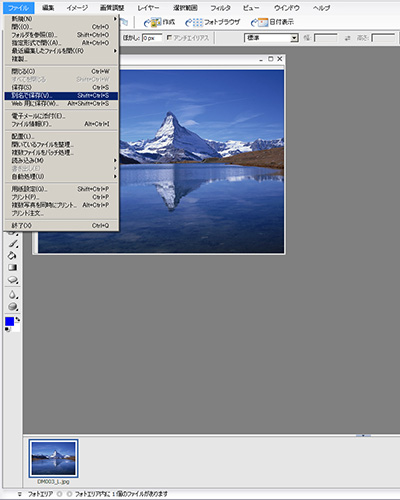Choose プリント注文... menu item
The image size is (400, 500).
click(61, 213)
